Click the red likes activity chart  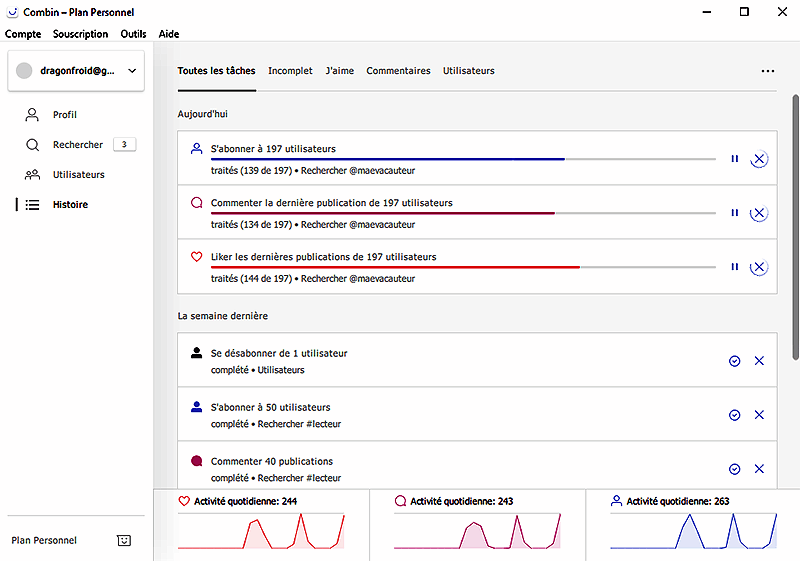261,531
